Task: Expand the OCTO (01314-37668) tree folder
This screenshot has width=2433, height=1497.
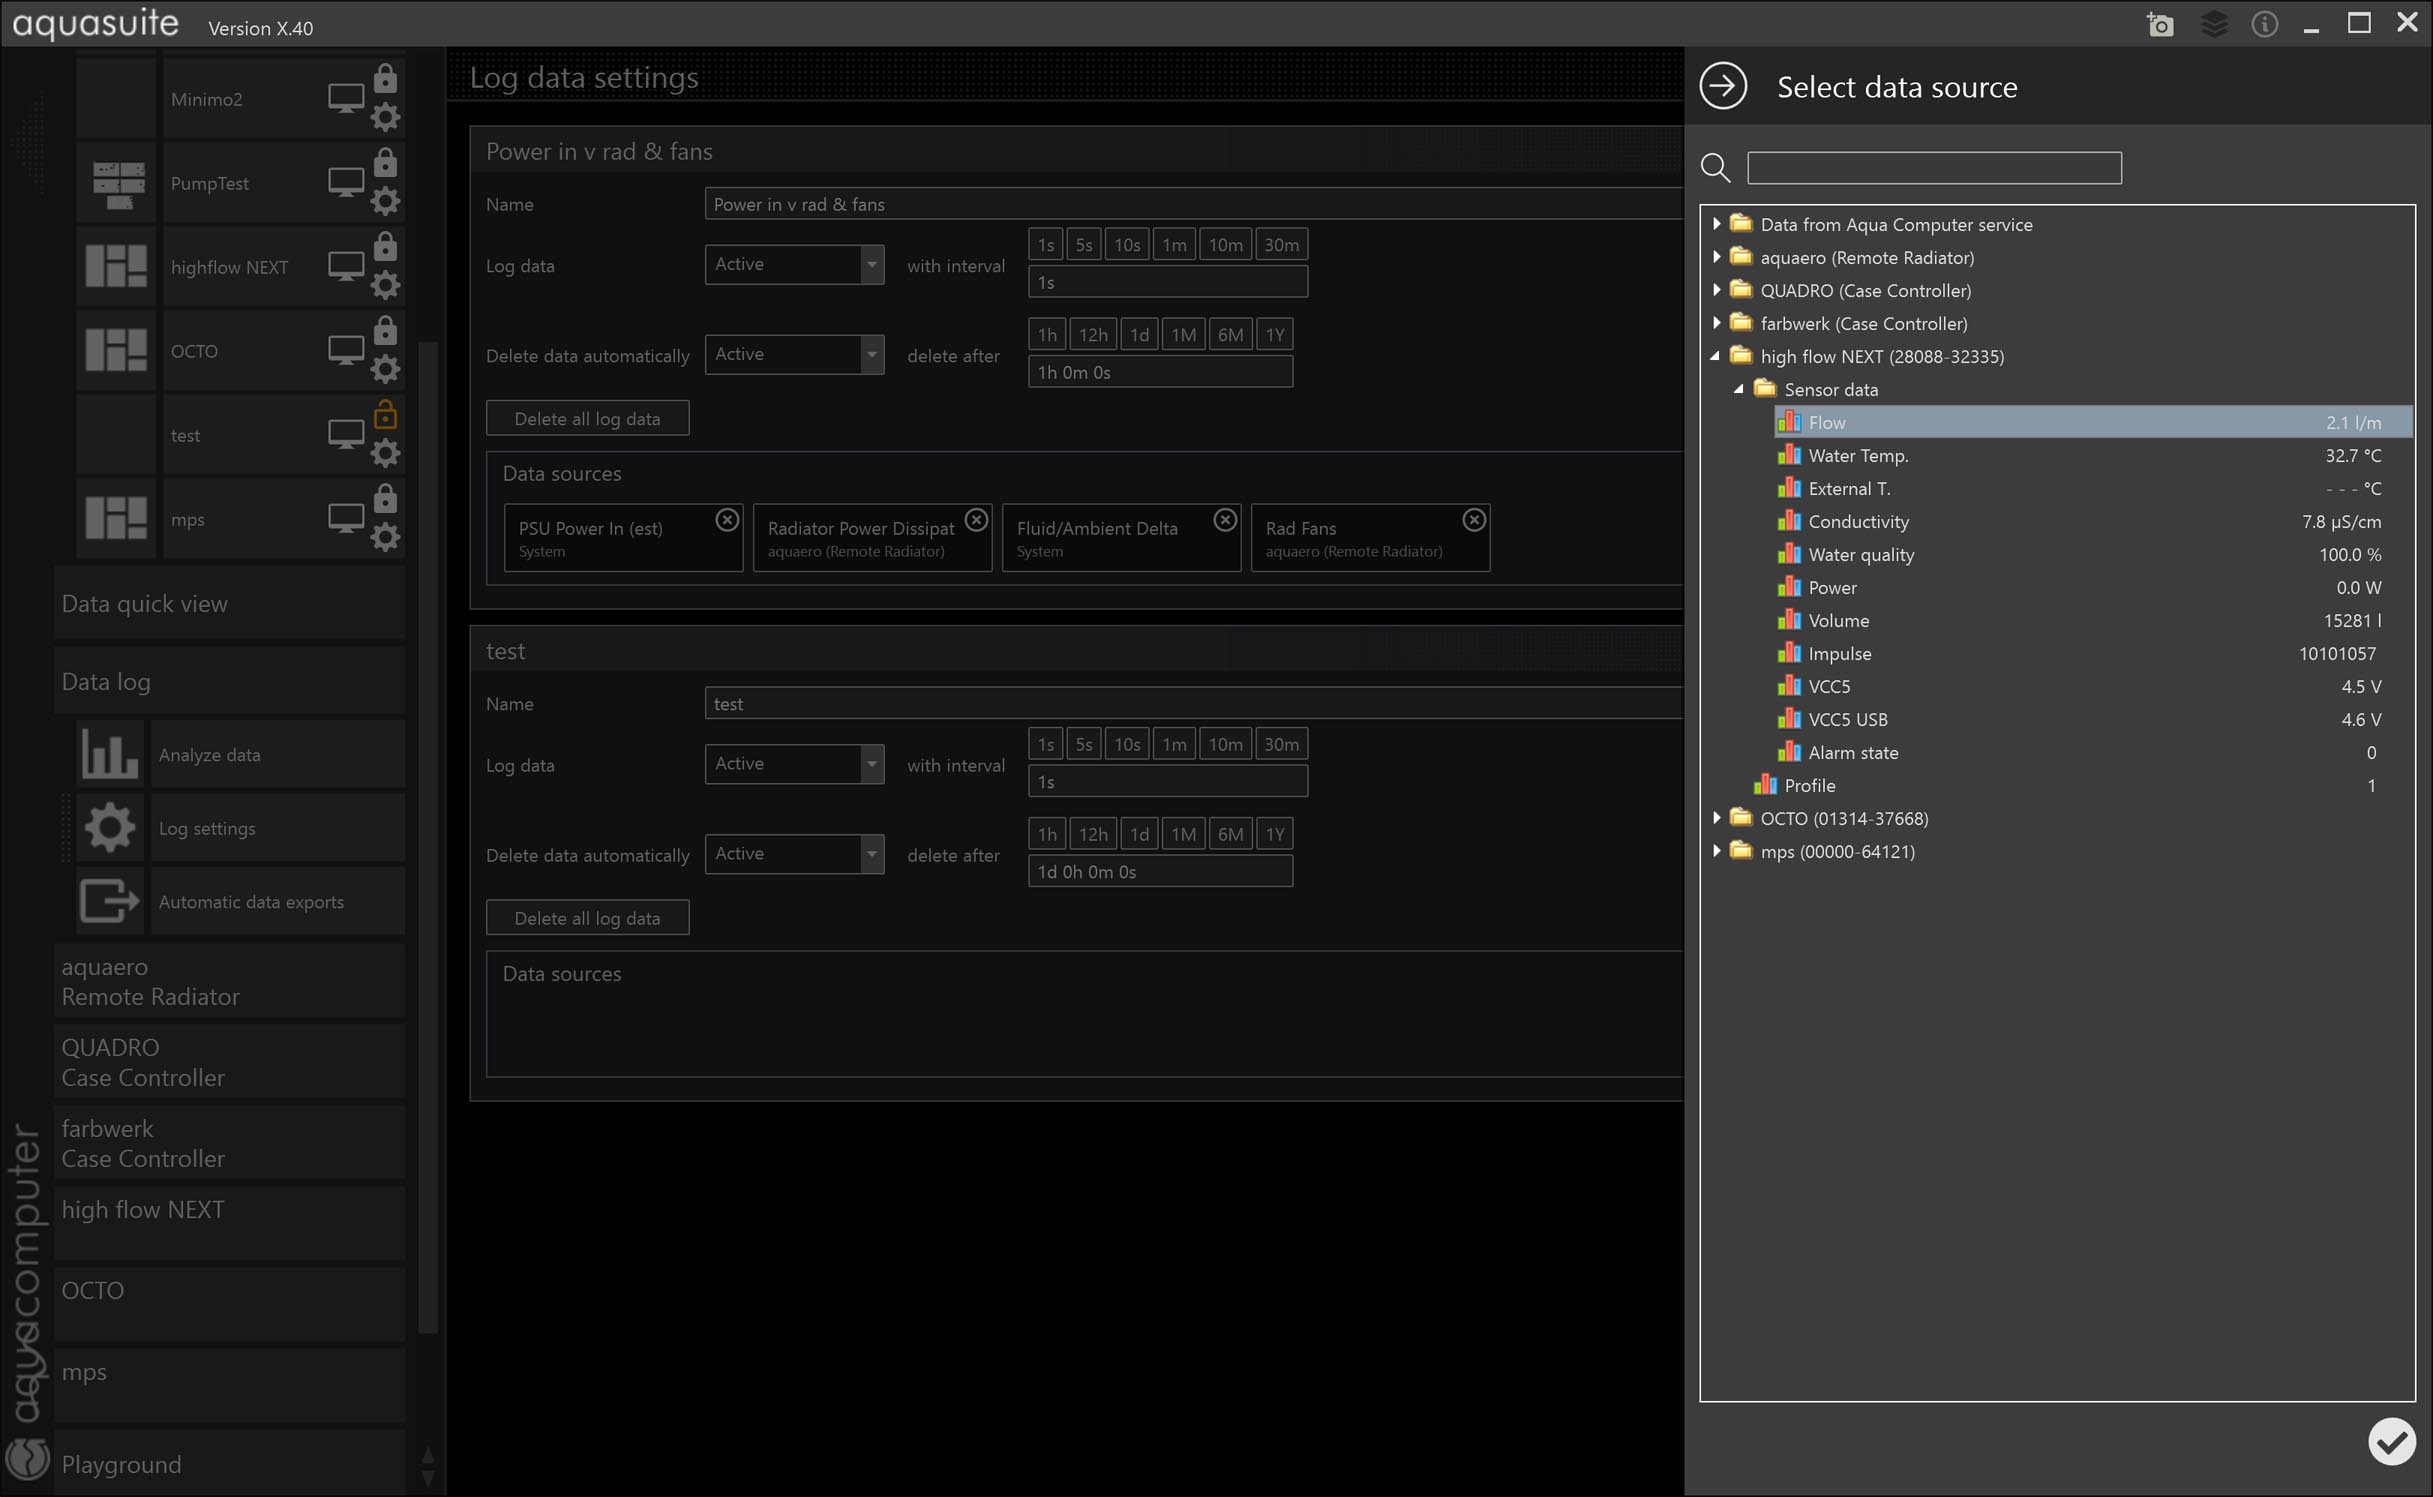Action: [1716, 818]
